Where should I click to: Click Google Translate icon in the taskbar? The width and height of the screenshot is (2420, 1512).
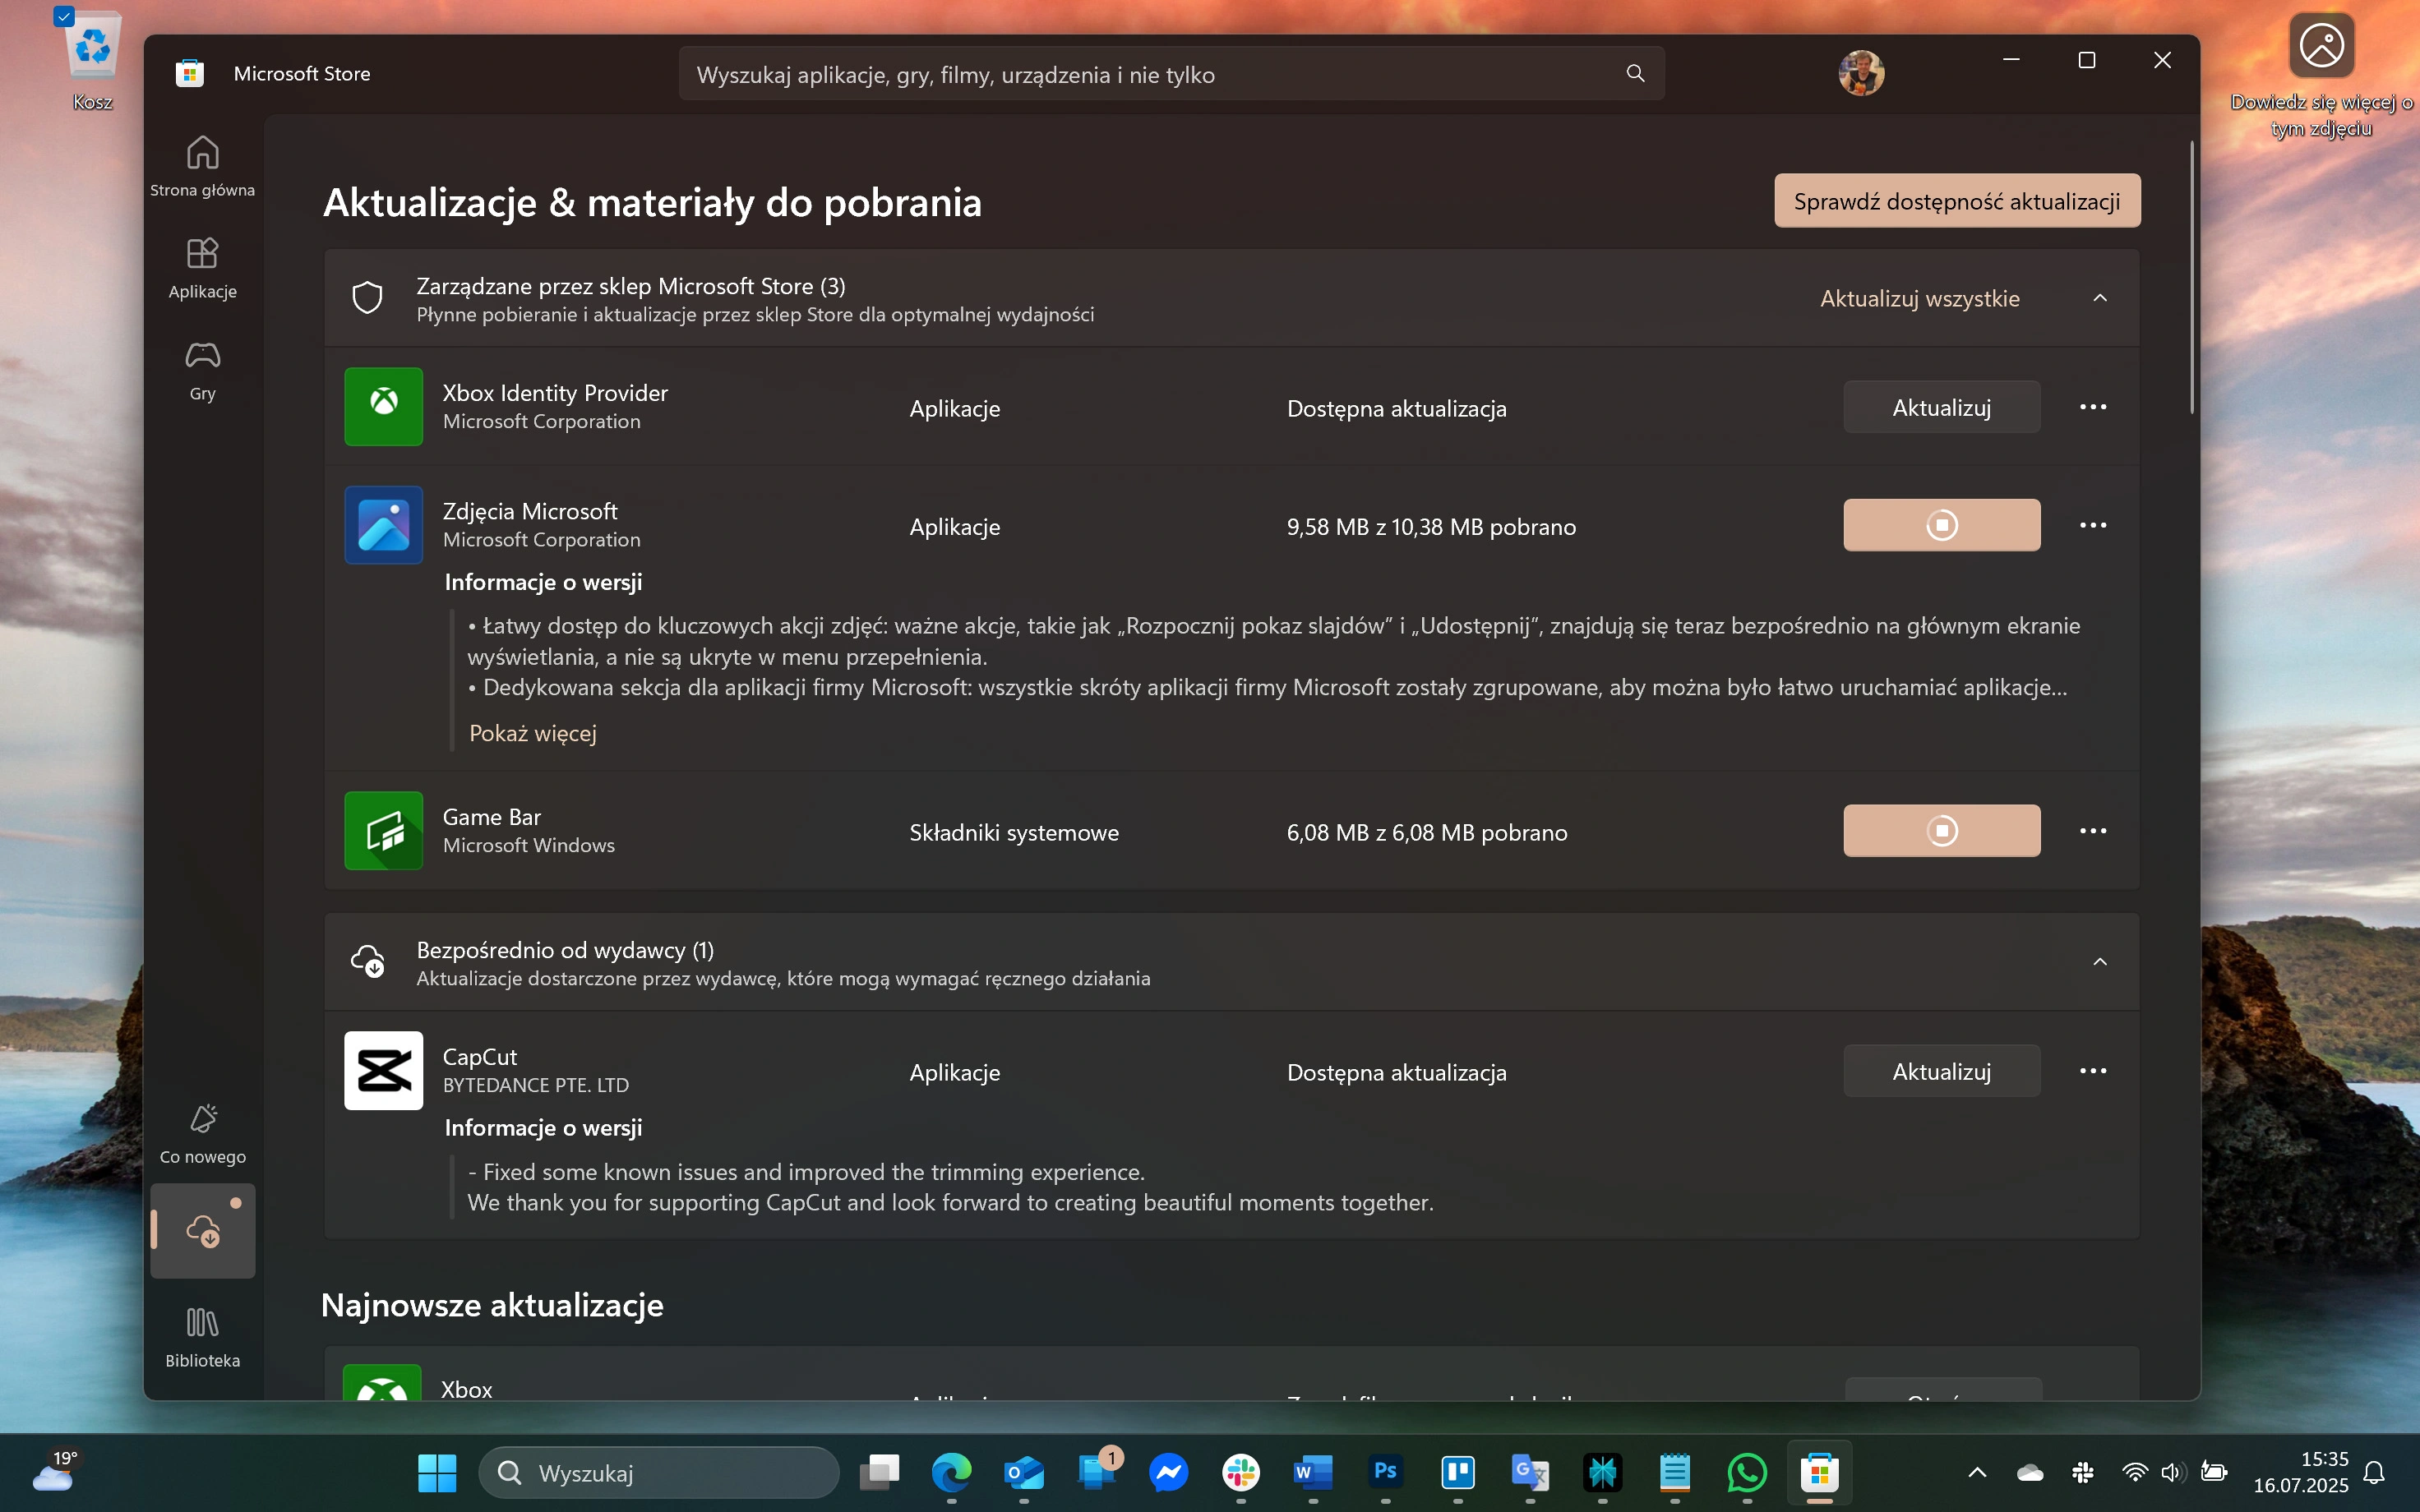(1530, 1472)
